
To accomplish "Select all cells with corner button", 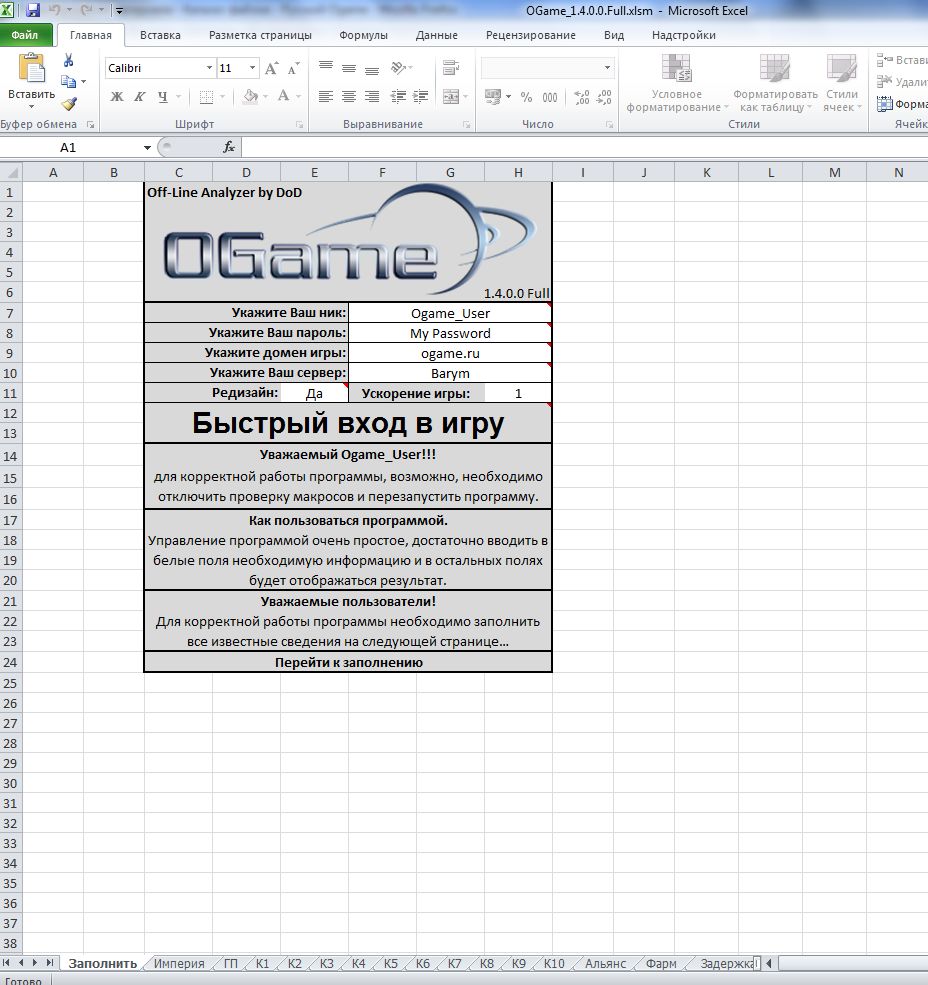I will (x=11, y=171).
